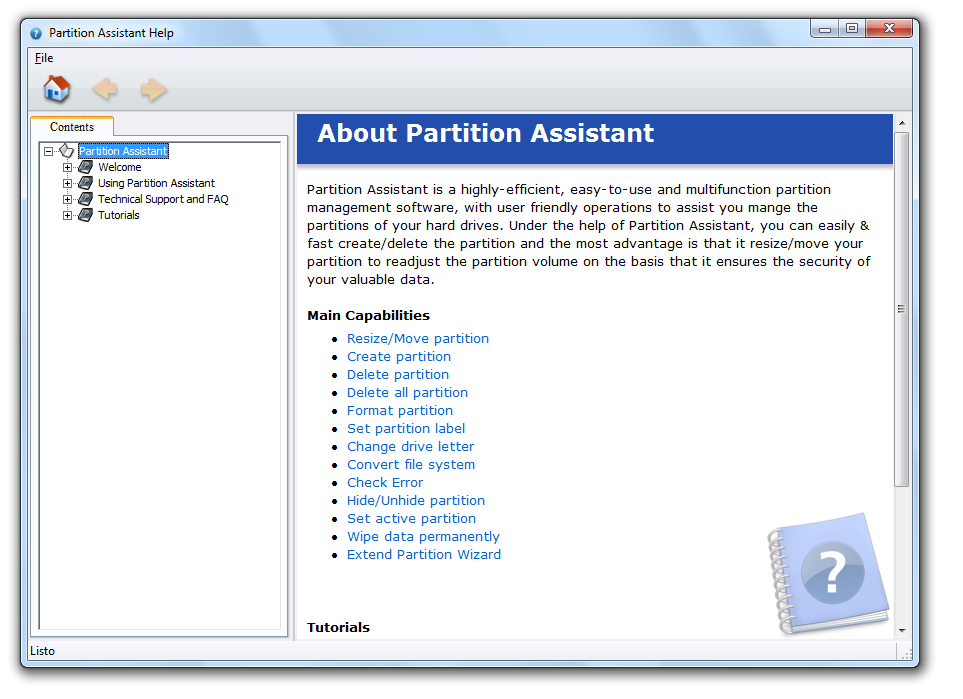Screen dimensions: 963x699
Task: Click the scrollbar down arrow in help pane
Action: coord(902,631)
